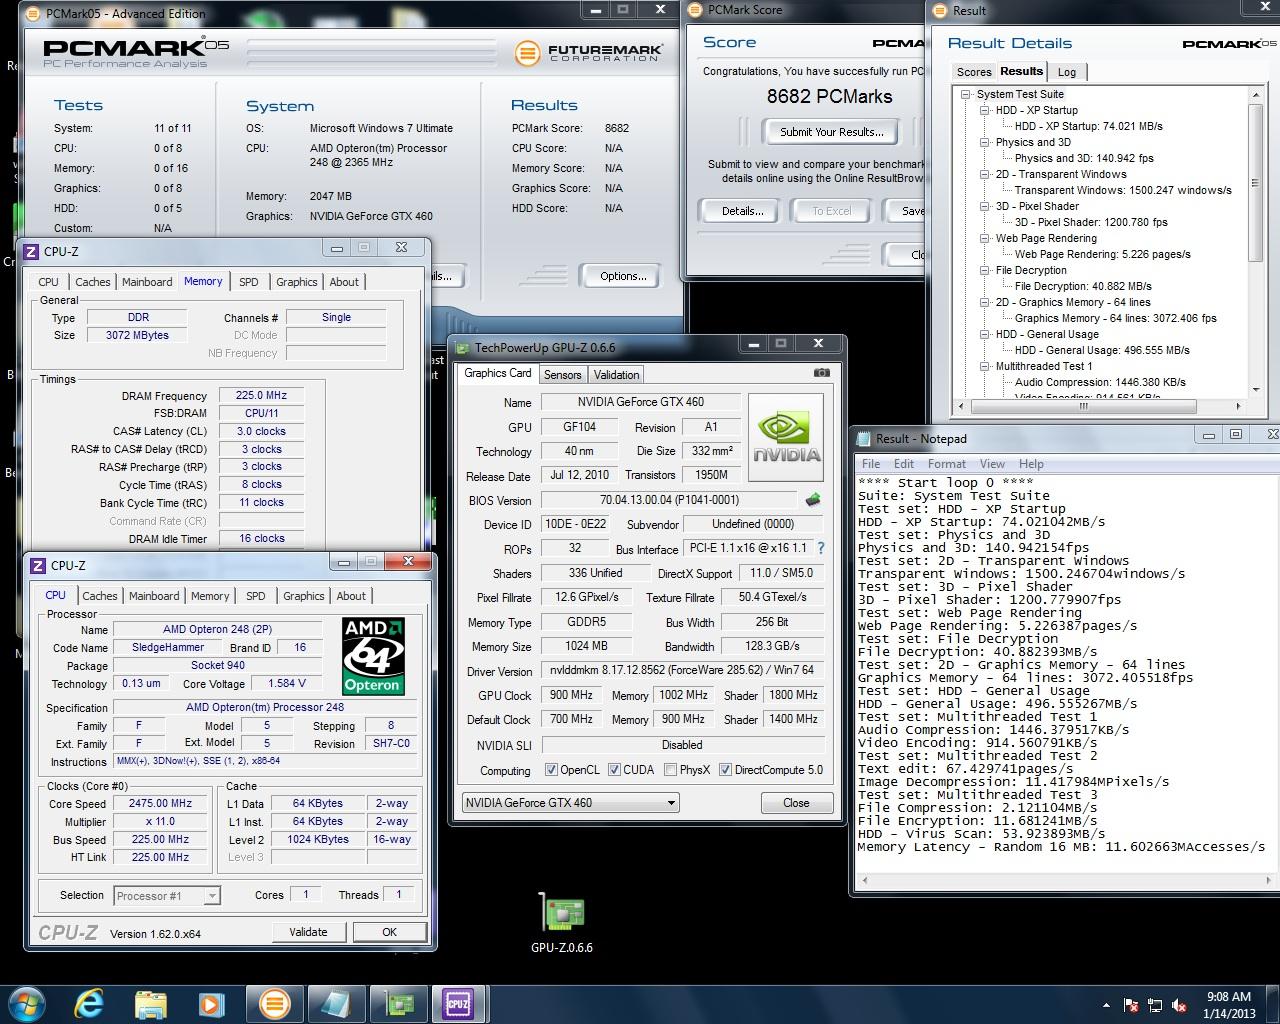Collapse the 3D - Pixel Shader node
Viewport: 1280px width, 1024px height.
click(985, 207)
